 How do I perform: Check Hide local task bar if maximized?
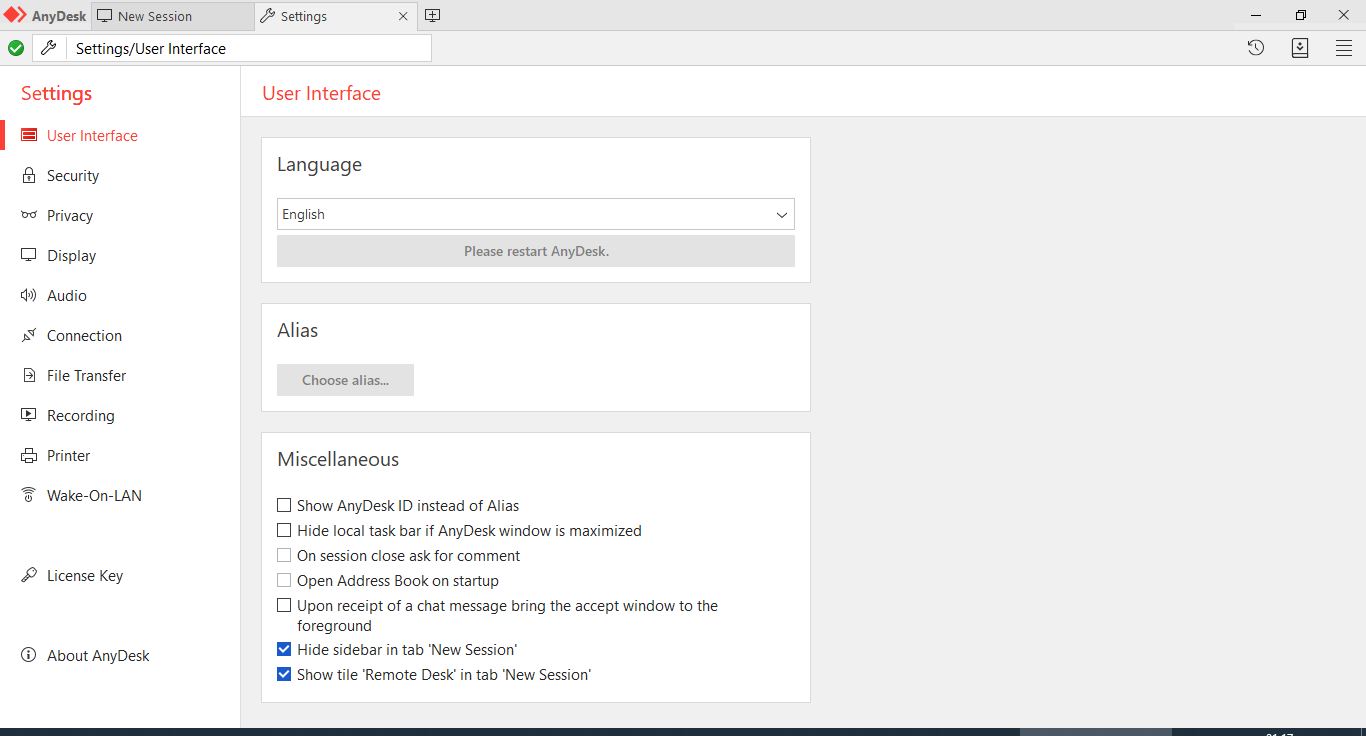pos(284,531)
